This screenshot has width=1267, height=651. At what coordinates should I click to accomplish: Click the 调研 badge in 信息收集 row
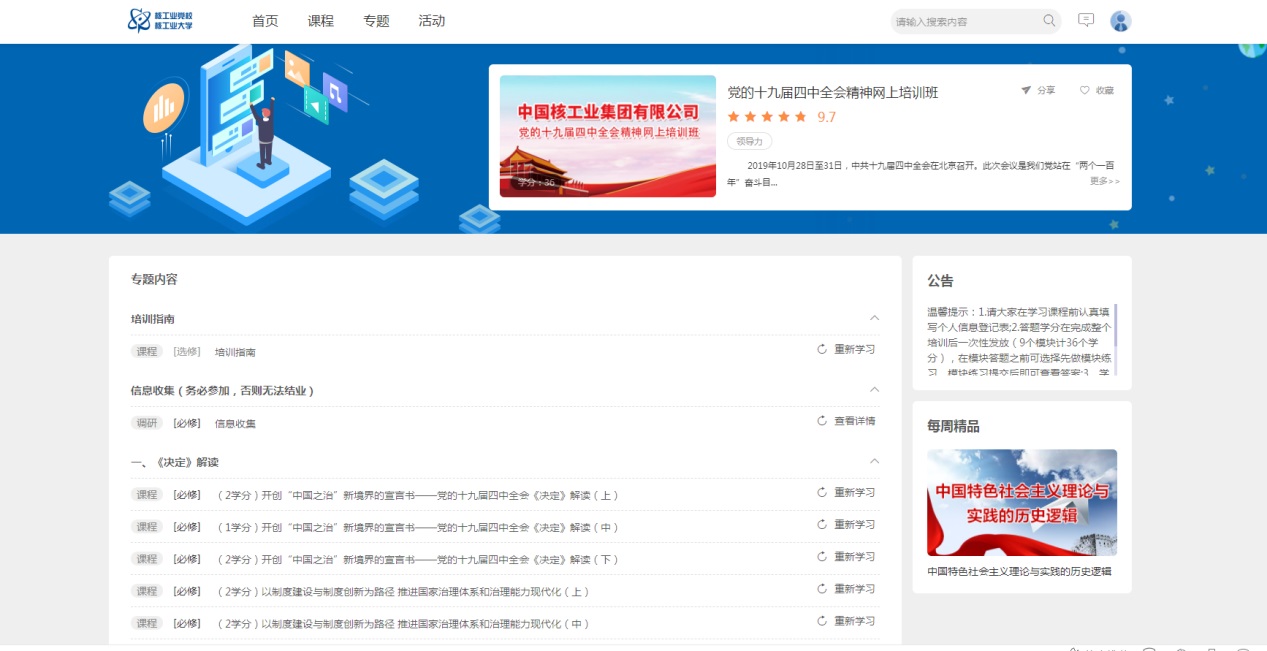pyautogui.click(x=147, y=423)
